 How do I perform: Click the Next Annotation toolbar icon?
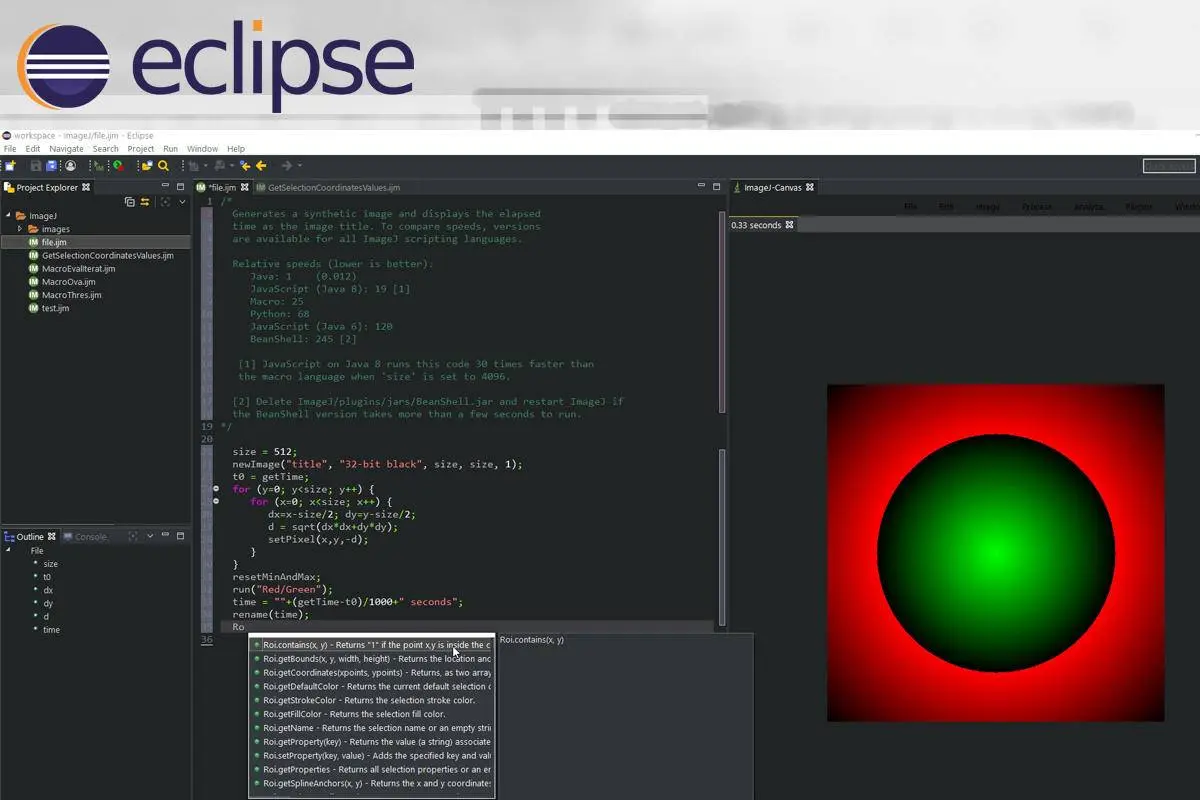193,165
